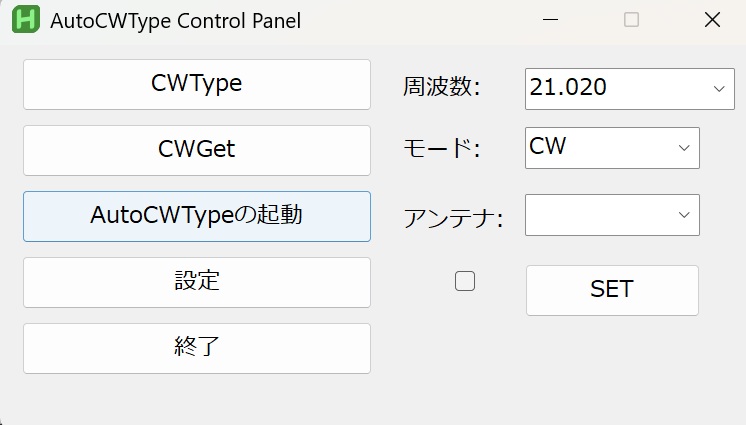Close the AutoCWType Control Panel window

pyautogui.click(x=712, y=20)
